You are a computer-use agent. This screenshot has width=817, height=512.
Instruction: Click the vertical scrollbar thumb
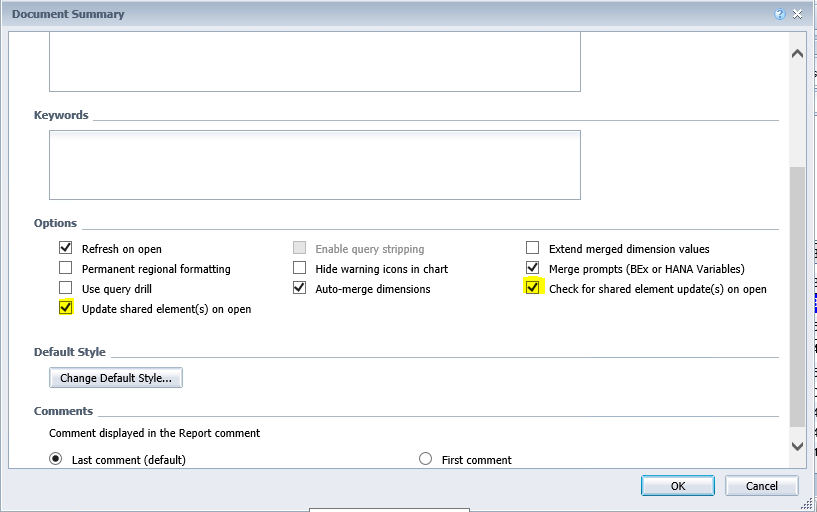pos(797,297)
